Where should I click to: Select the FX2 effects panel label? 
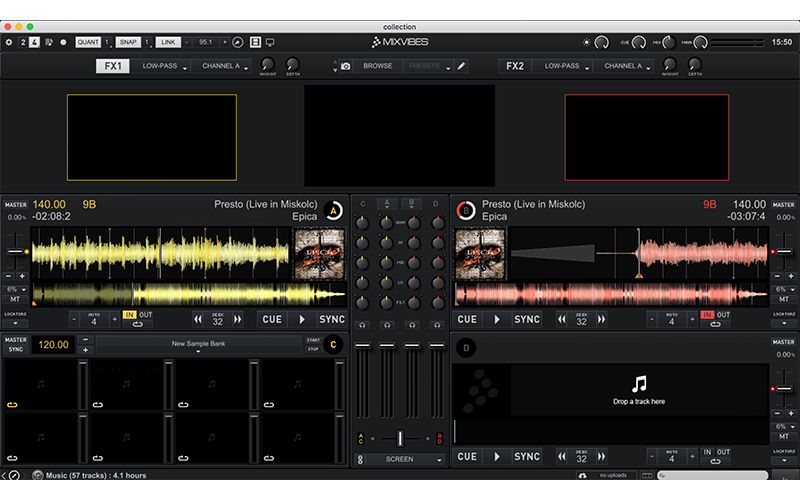point(514,66)
